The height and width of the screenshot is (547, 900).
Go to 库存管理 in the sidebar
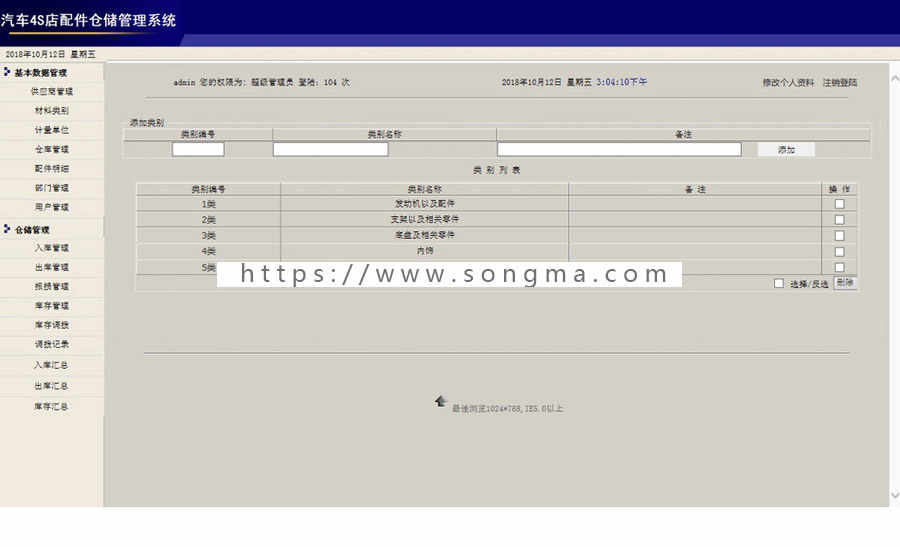pyautogui.click(x=52, y=305)
